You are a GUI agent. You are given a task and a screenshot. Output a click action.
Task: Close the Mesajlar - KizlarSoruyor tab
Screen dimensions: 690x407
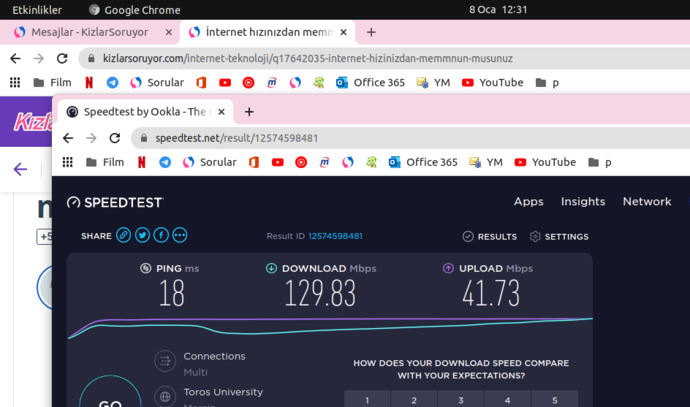coord(169,32)
